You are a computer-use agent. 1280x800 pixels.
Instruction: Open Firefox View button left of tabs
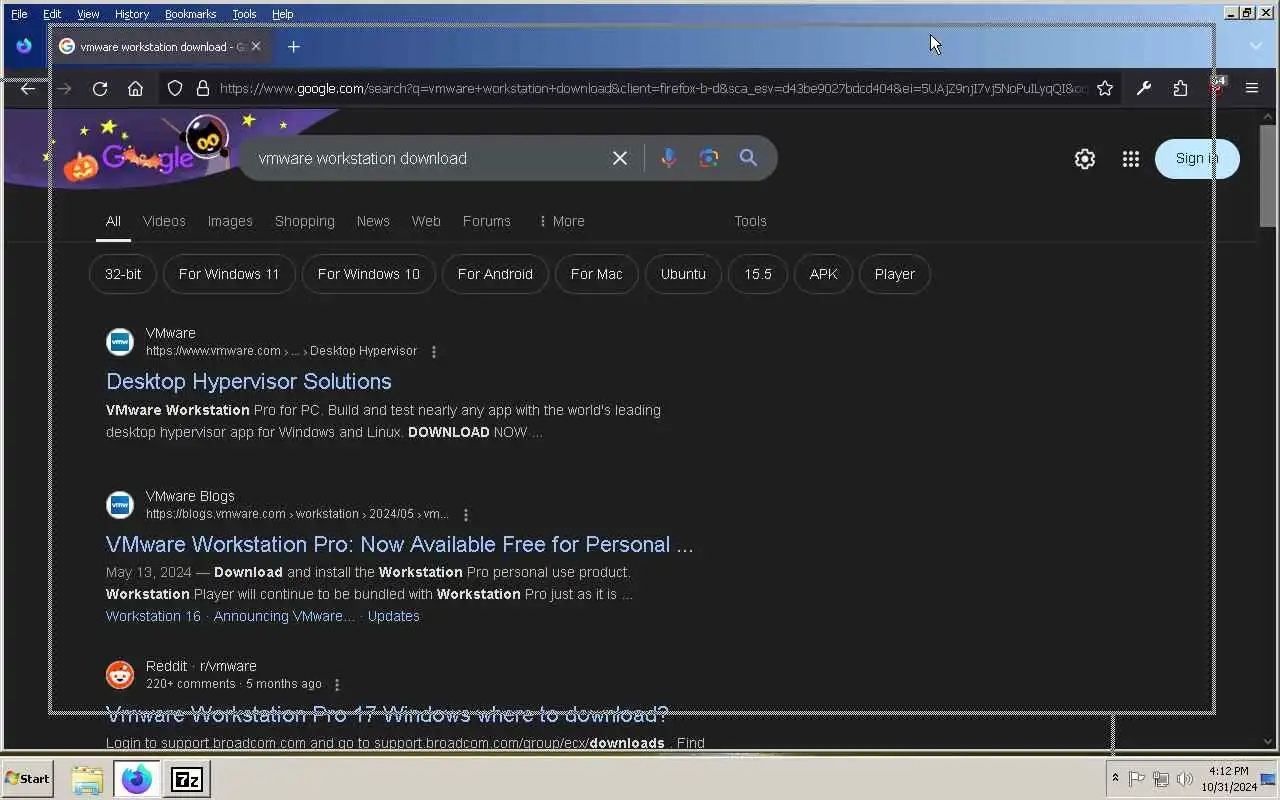pos(24,46)
